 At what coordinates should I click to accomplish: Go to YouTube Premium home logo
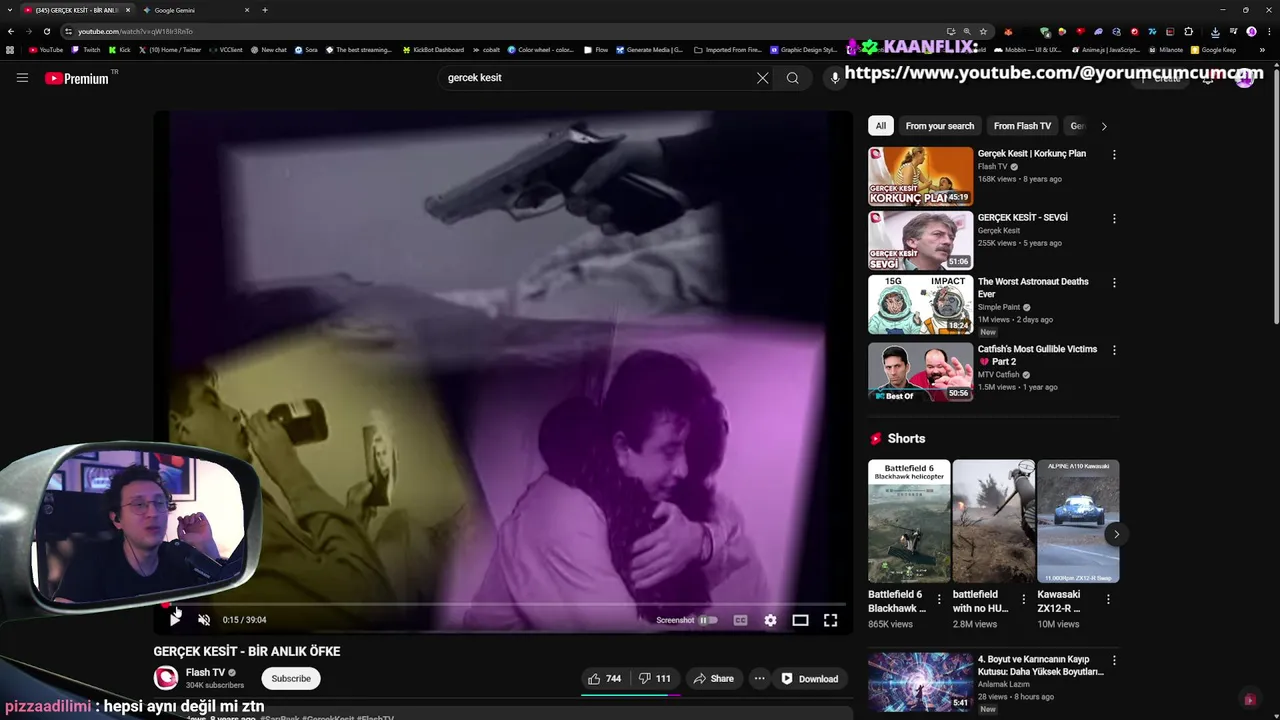pos(77,78)
